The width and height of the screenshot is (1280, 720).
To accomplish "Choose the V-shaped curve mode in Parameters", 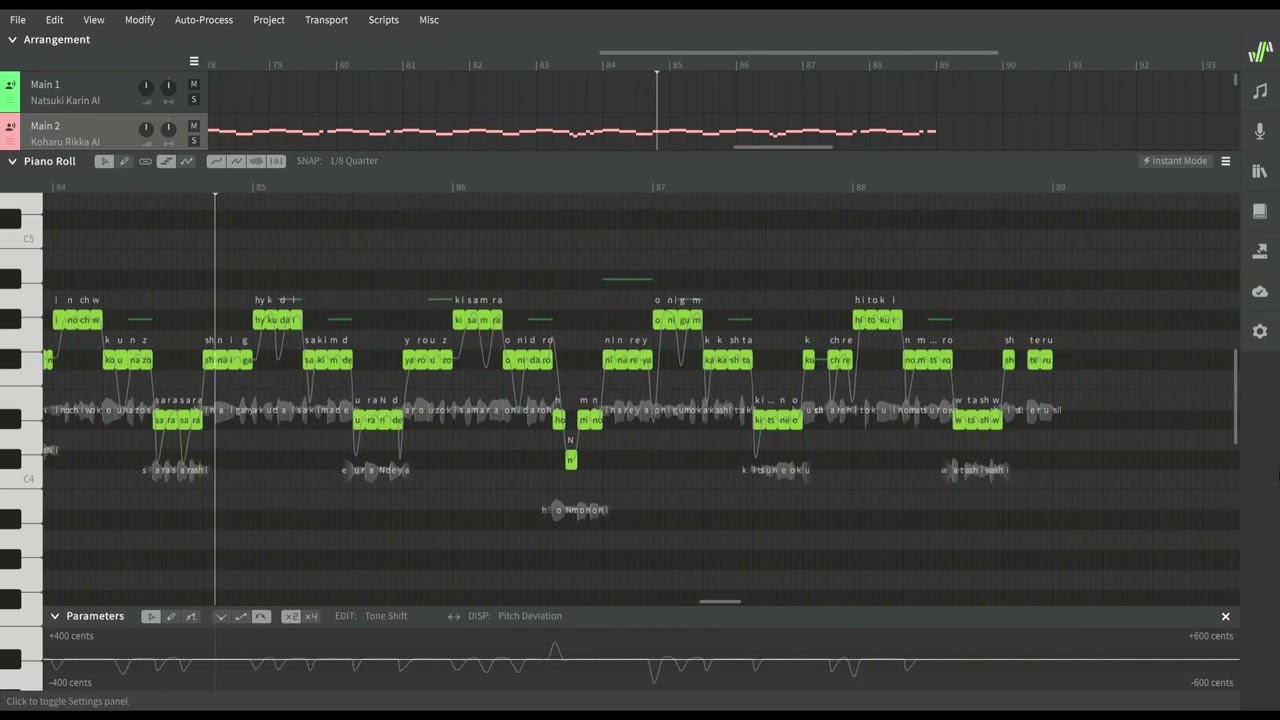I will click(221, 616).
